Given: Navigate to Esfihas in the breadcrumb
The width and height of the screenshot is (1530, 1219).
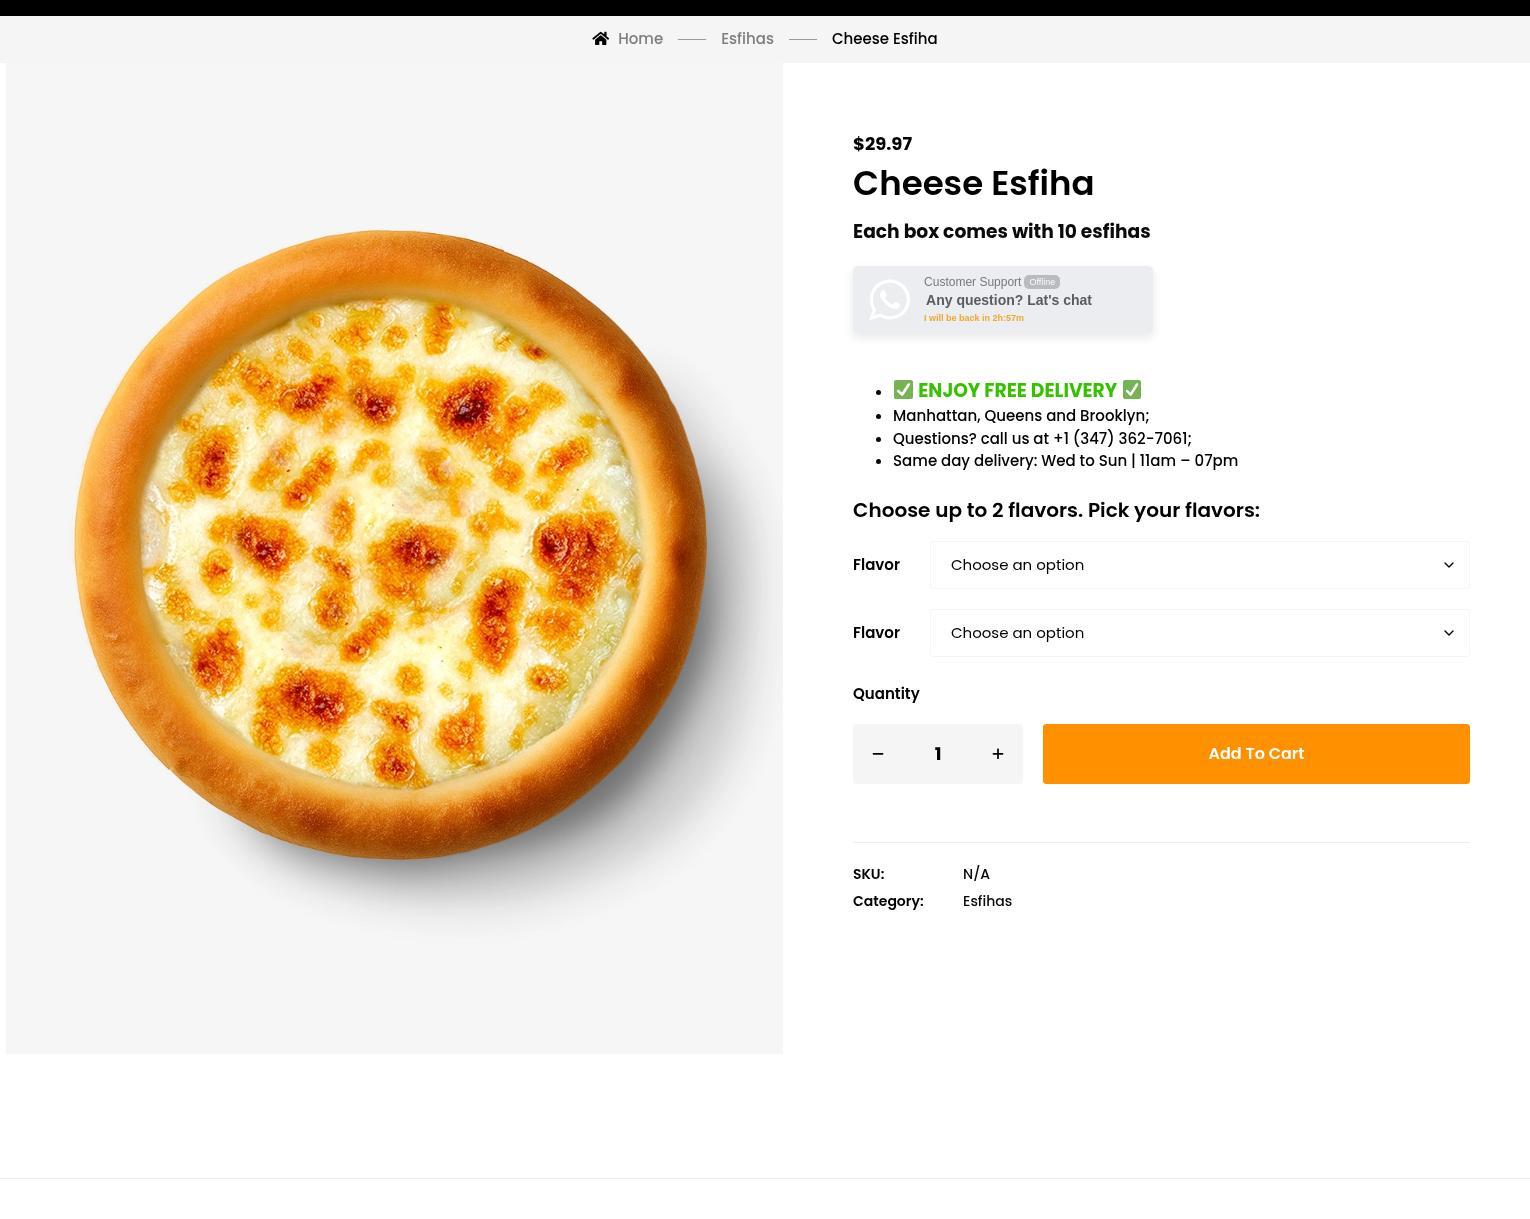Looking at the screenshot, I should click(747, 39).
